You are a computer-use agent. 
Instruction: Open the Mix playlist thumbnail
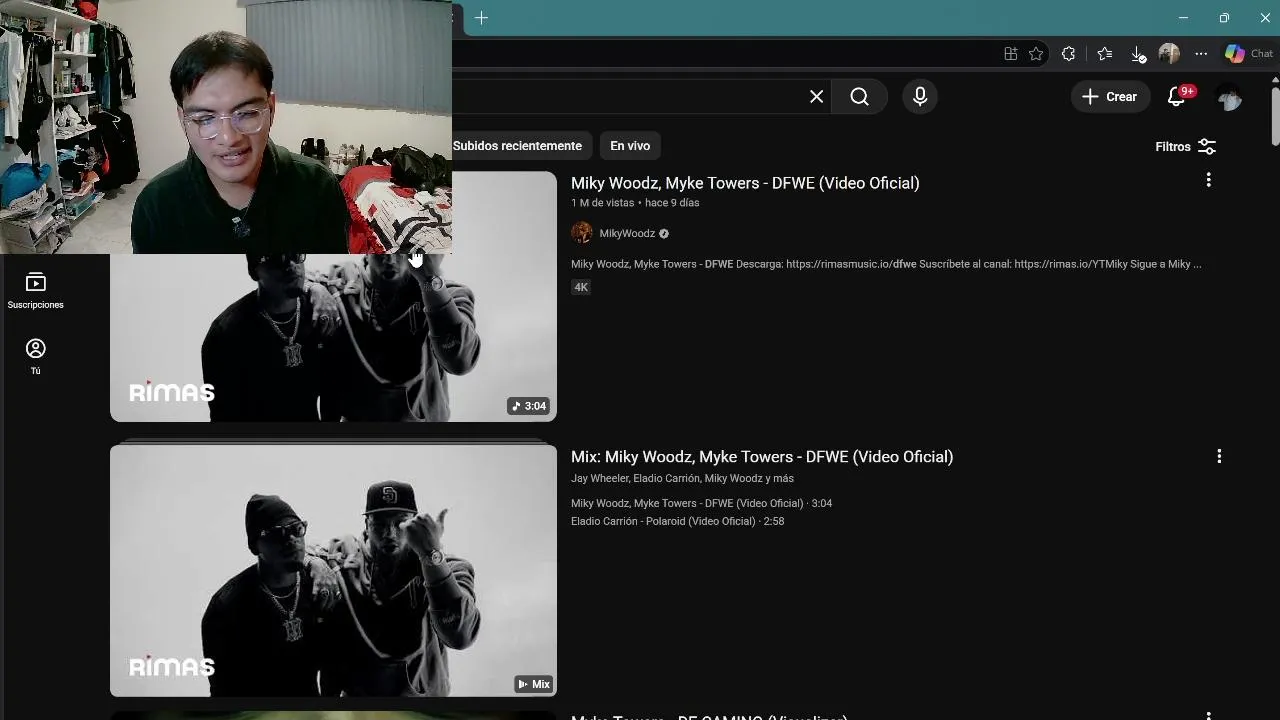tap(333, 570)
